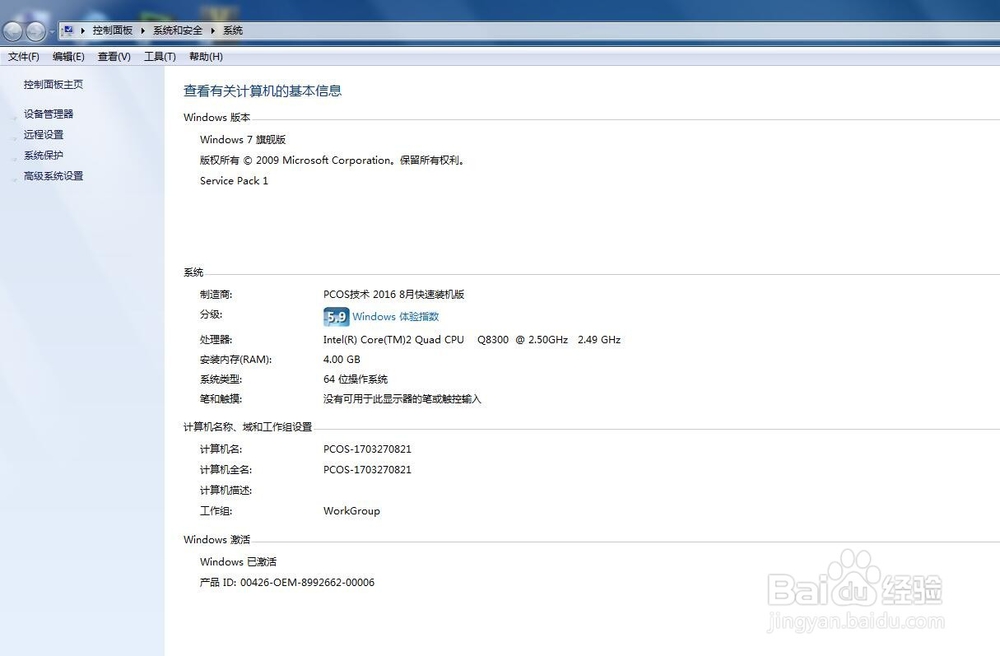Image resolution: width=1000 pixels, height=656 pixels.
Task: Open the 文件(F) menu
Action: (x=24, y=57)
